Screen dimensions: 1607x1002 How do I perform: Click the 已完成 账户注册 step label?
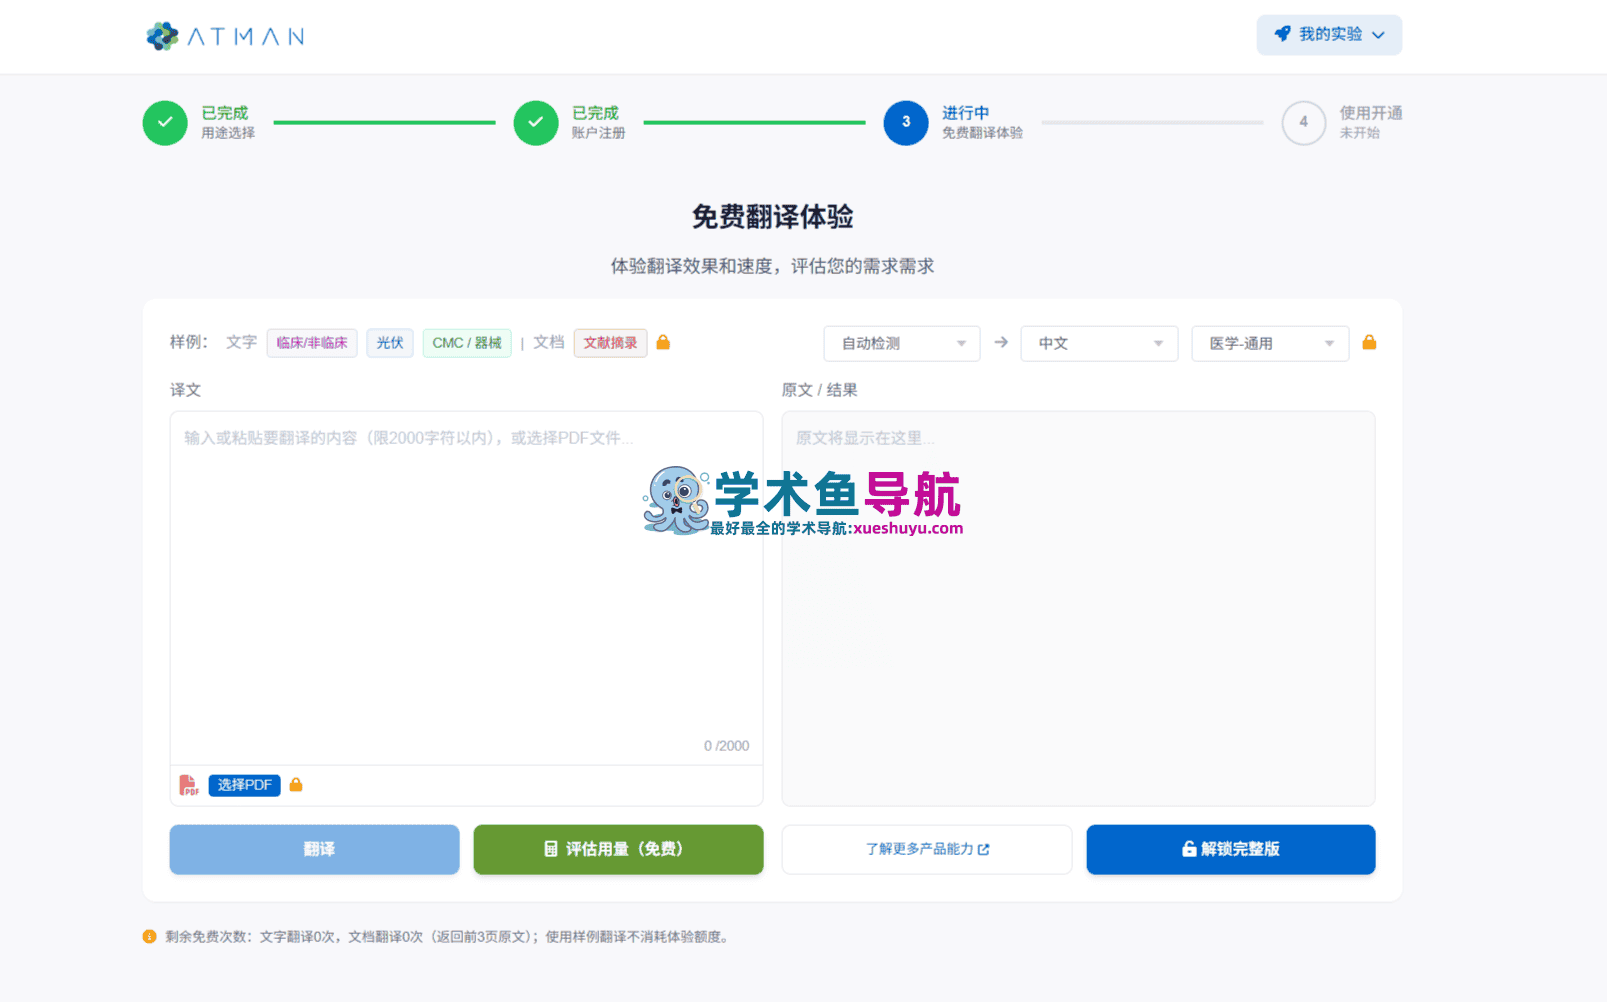click(x=598, y=122)
